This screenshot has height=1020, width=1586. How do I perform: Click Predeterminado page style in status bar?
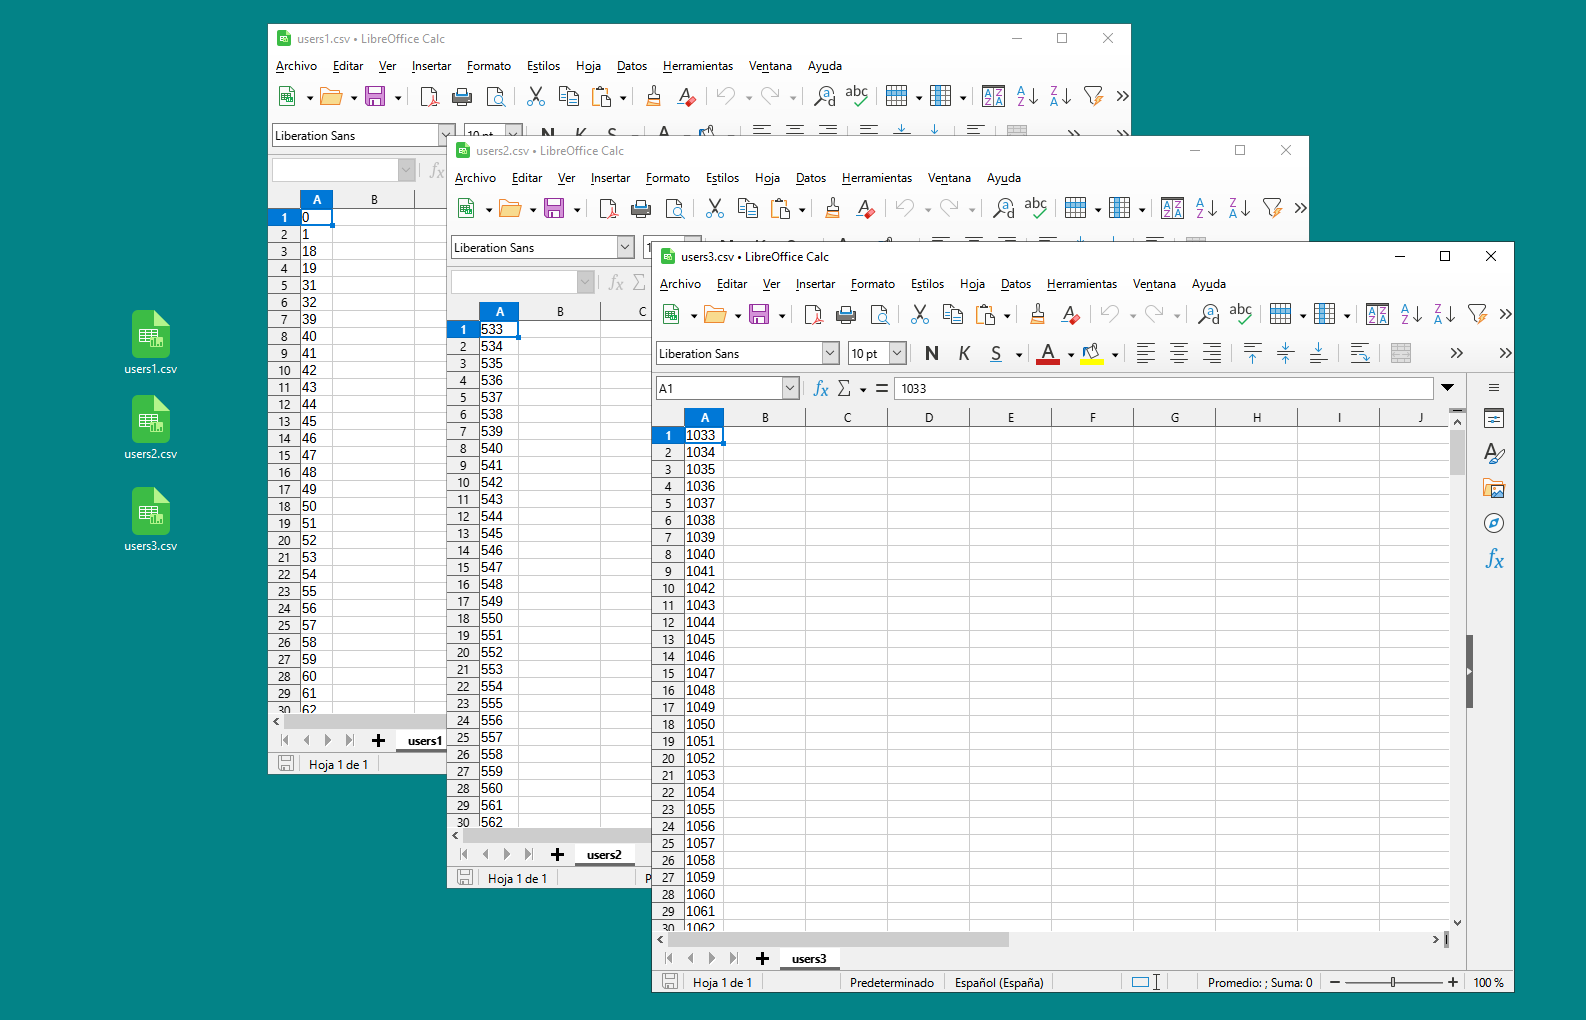coord(892,983)
